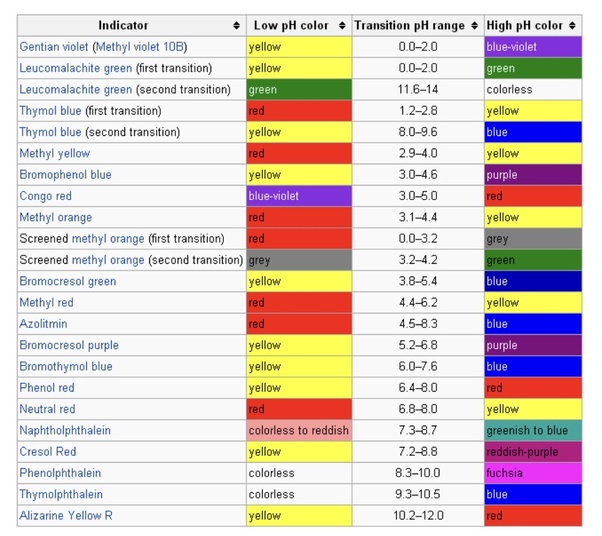
Task: Click the reddish-purple Cresol Red swatch
Action: tap(532, 452)
